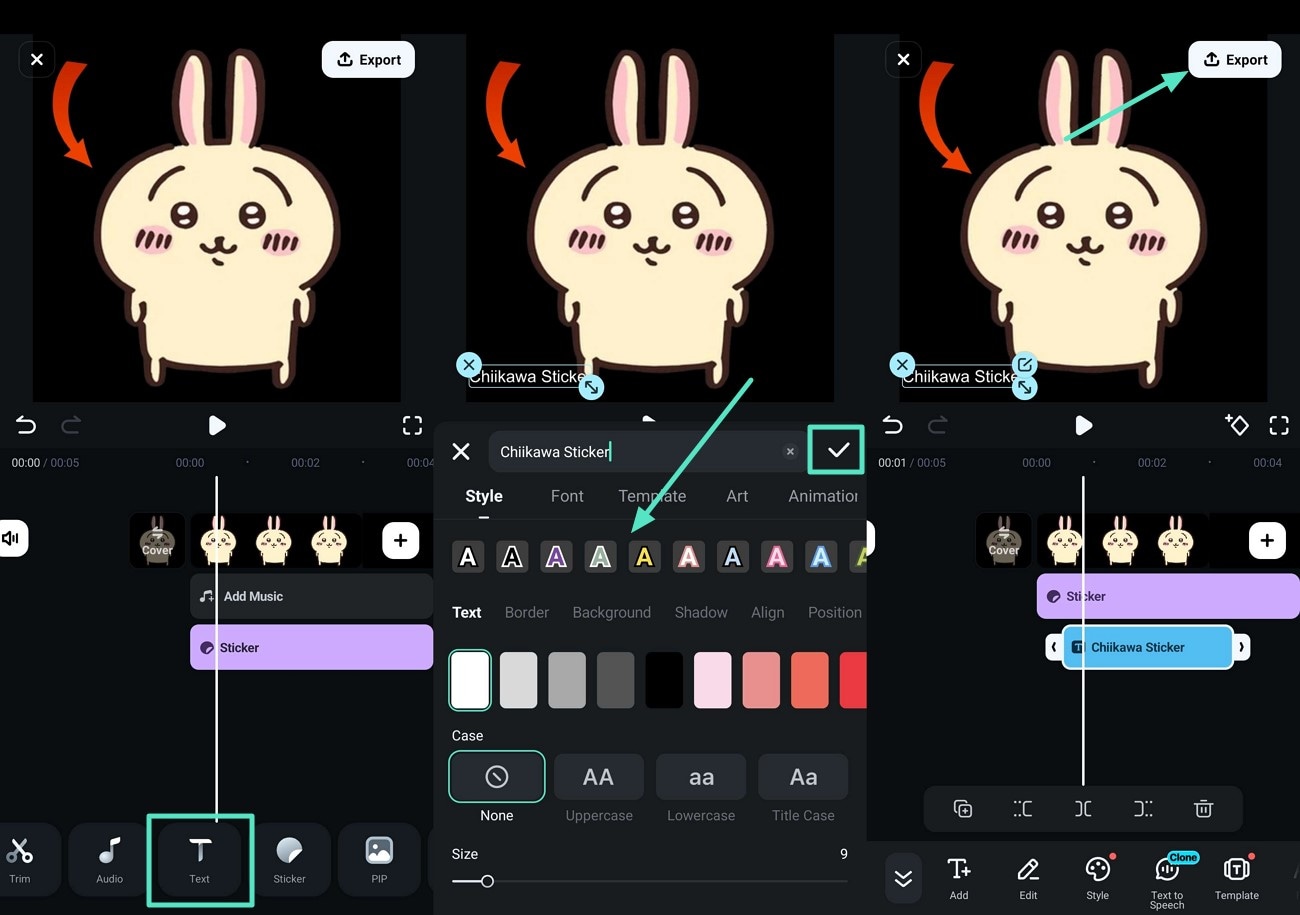This screenshot has height=915, width=1300.
Task: Click the Chiikawa Sticker text input field
Action: tap(646, 452)
